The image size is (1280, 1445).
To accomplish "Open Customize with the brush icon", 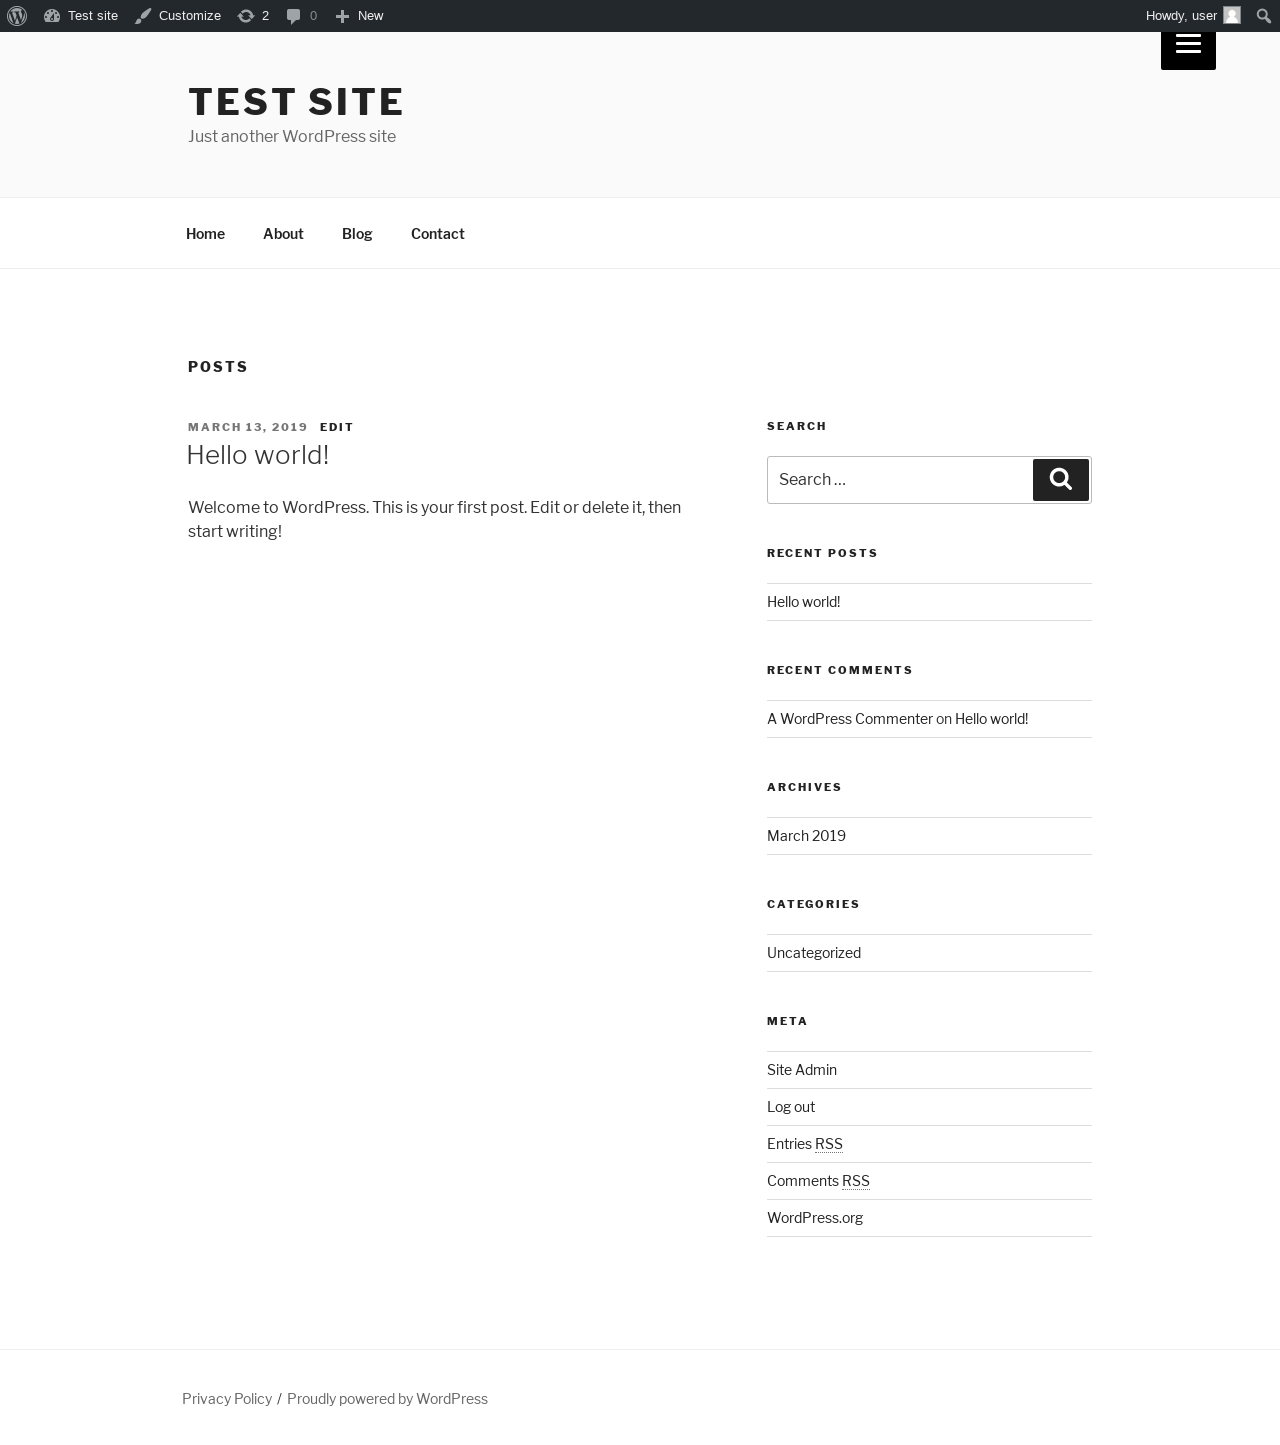I will point(178,16).
